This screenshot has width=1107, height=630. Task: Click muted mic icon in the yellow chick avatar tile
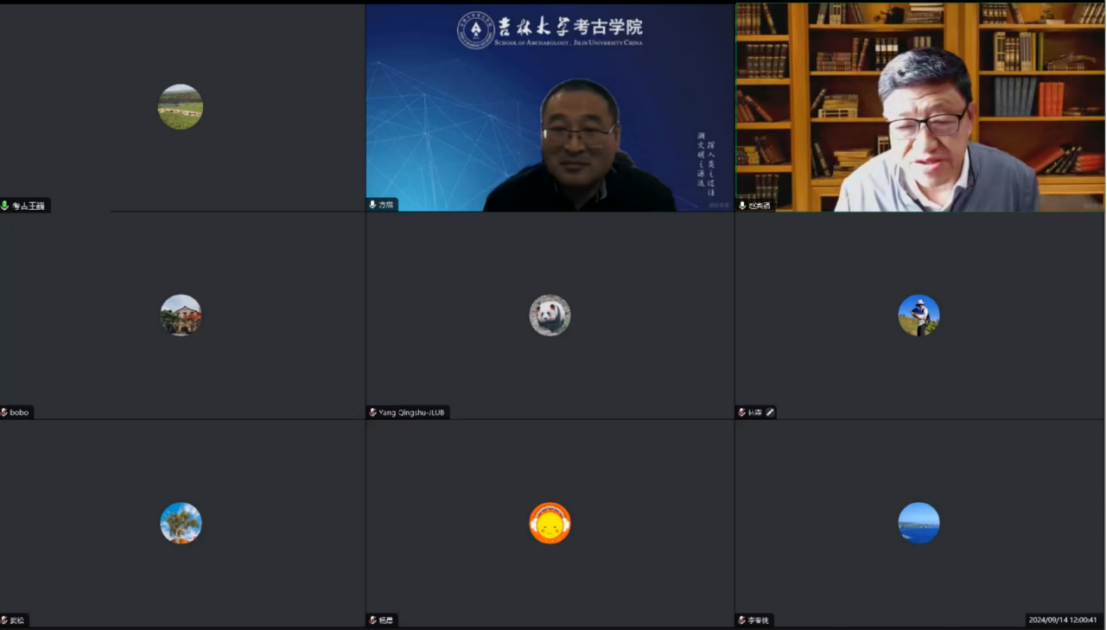(373, 620)
